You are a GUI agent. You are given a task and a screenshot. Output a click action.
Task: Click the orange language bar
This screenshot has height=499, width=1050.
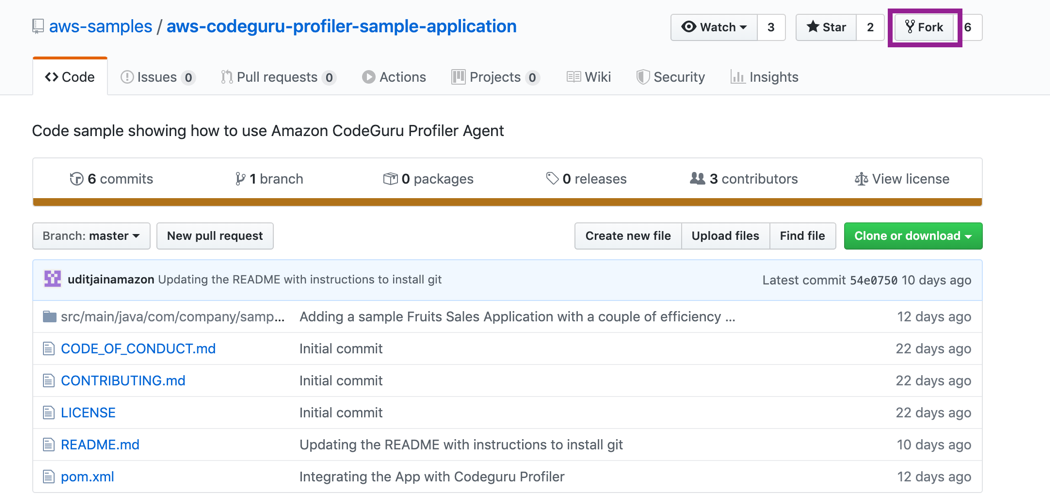(x=507, y=202)
